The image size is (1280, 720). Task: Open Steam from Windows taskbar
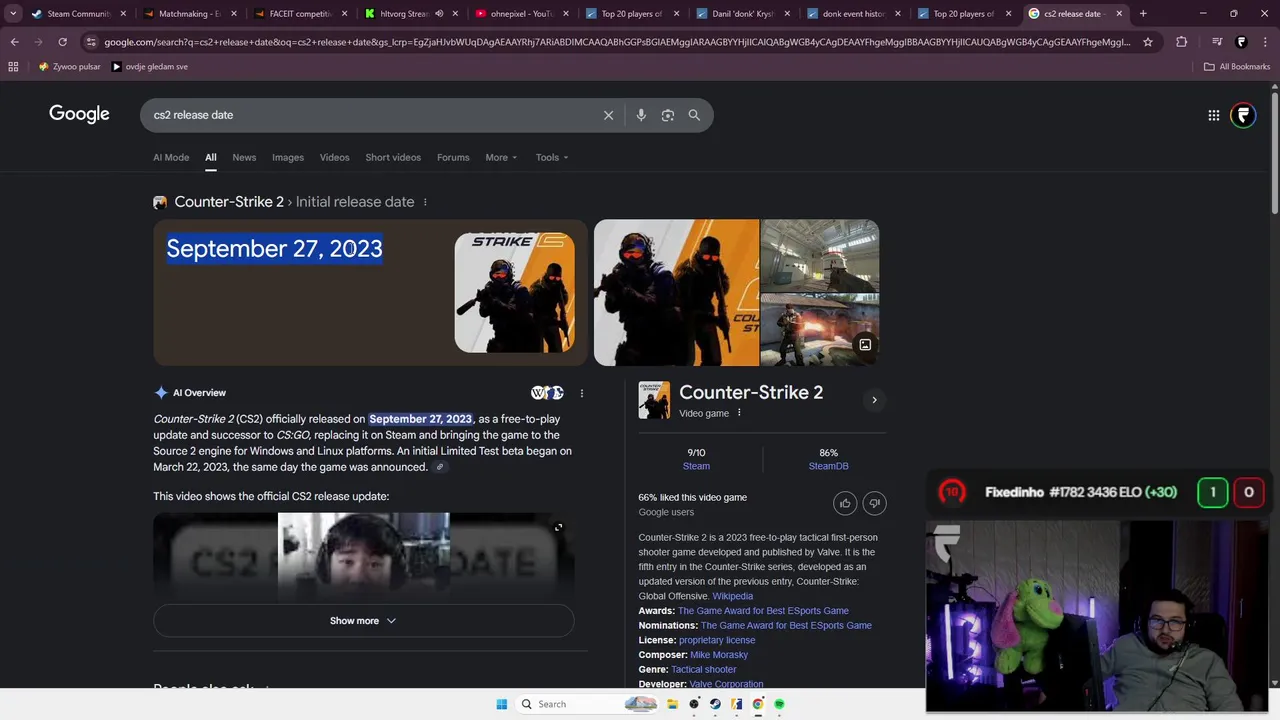tap(715, 704)
